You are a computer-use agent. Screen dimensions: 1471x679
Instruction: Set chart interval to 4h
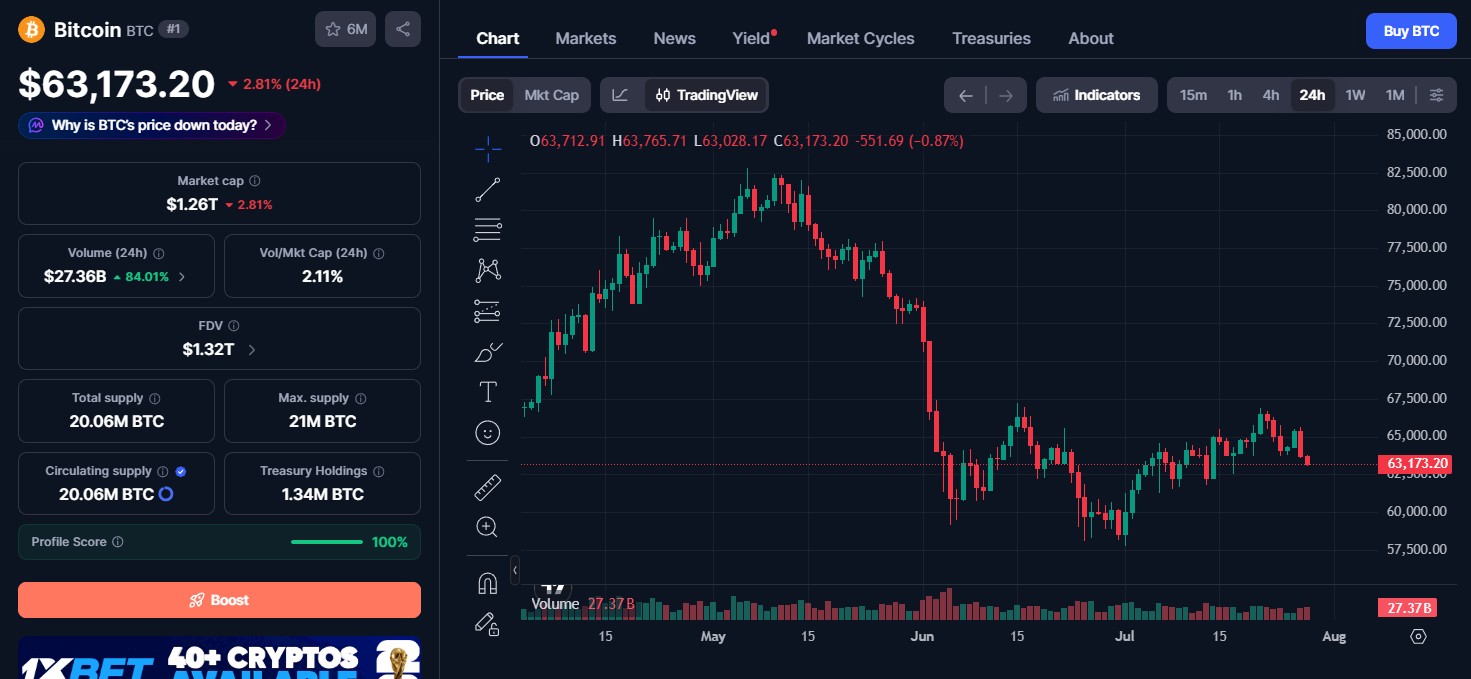(1271, 95)
